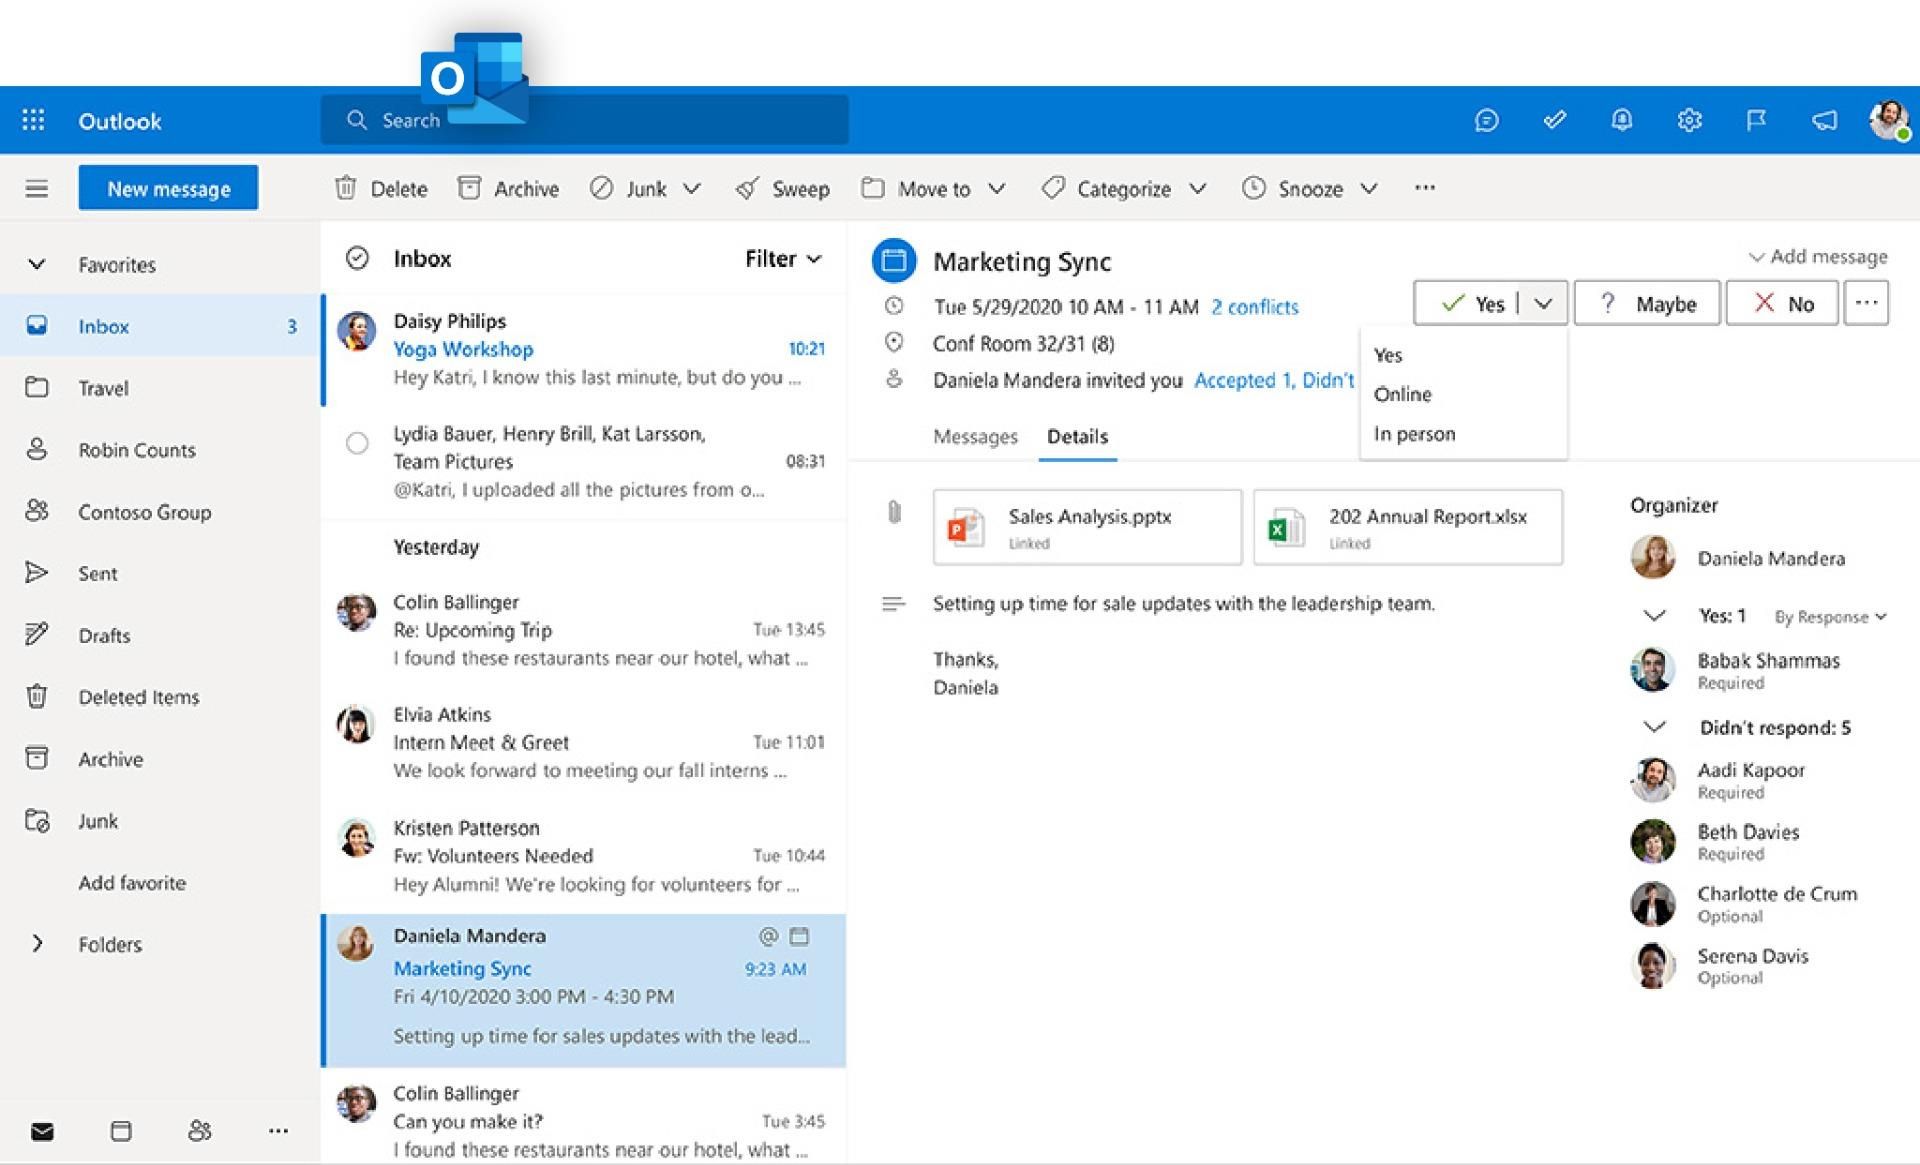Image resolution: width=1920 pixels, height=1165 pixels.
Task: Expand Add message option
Action: (1818, 256)
